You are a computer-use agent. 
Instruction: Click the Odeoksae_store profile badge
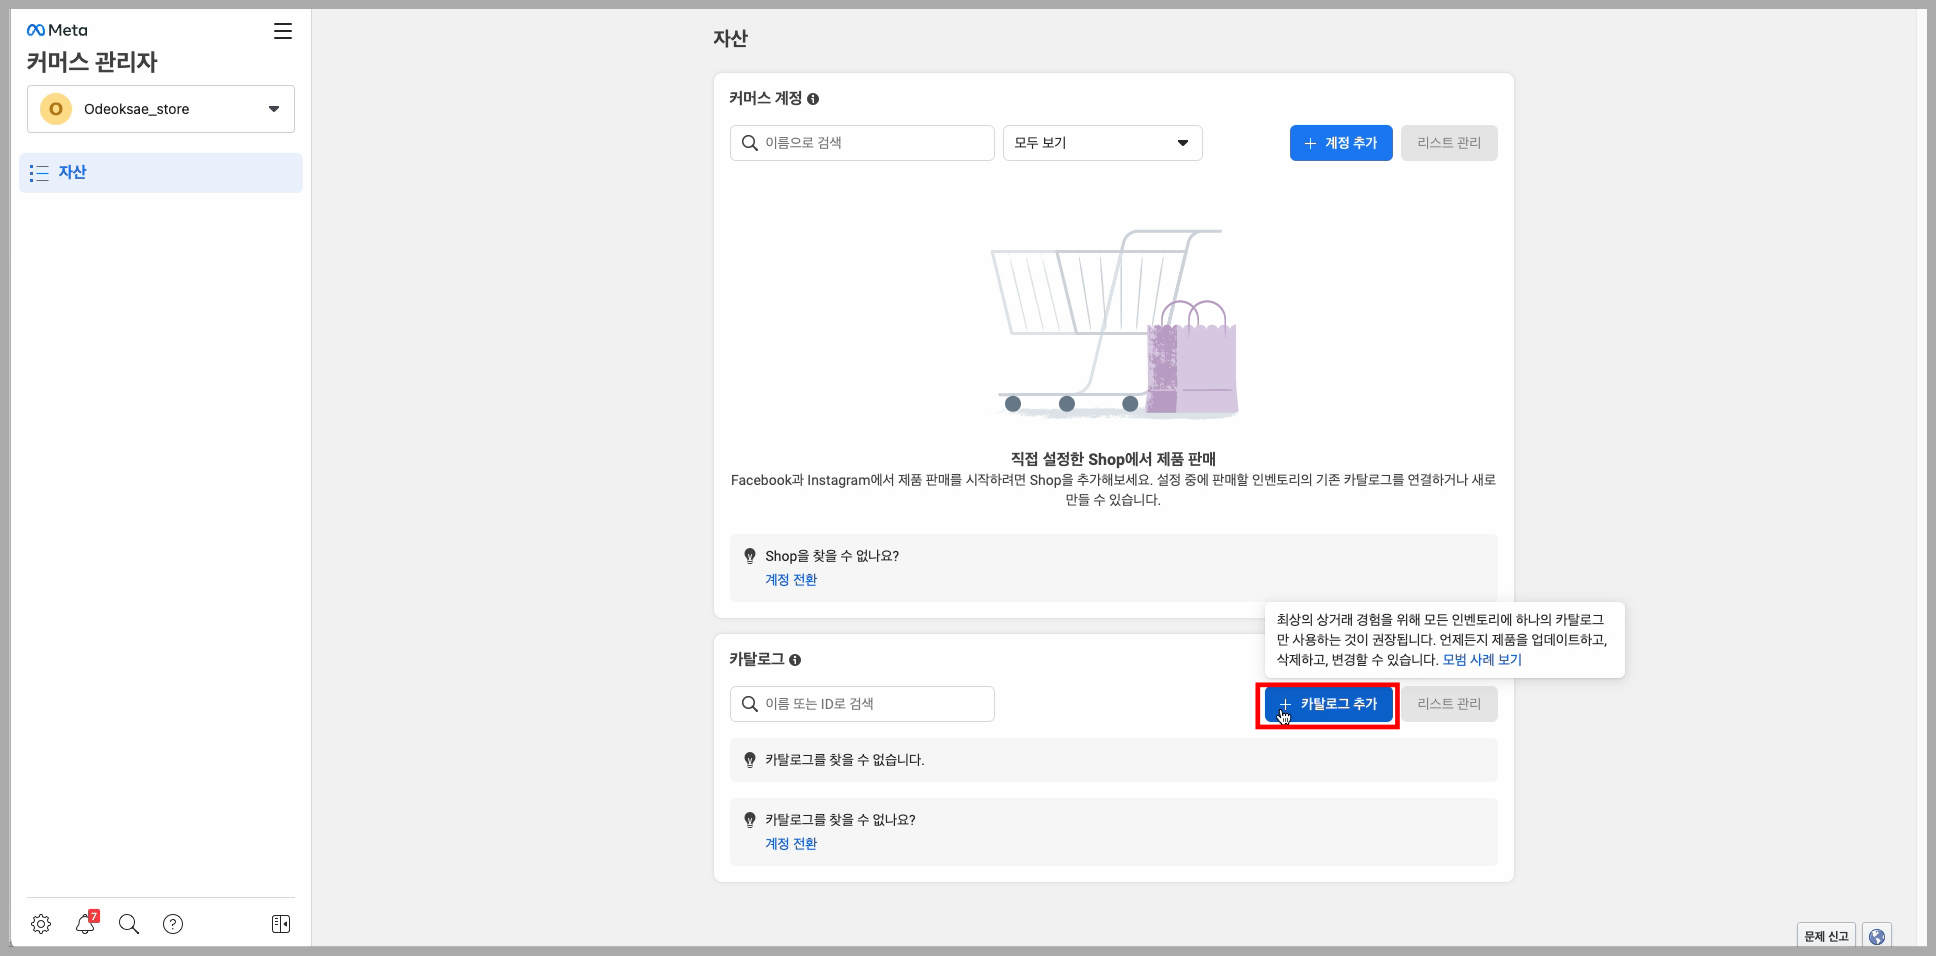click(x=55, y=109)
